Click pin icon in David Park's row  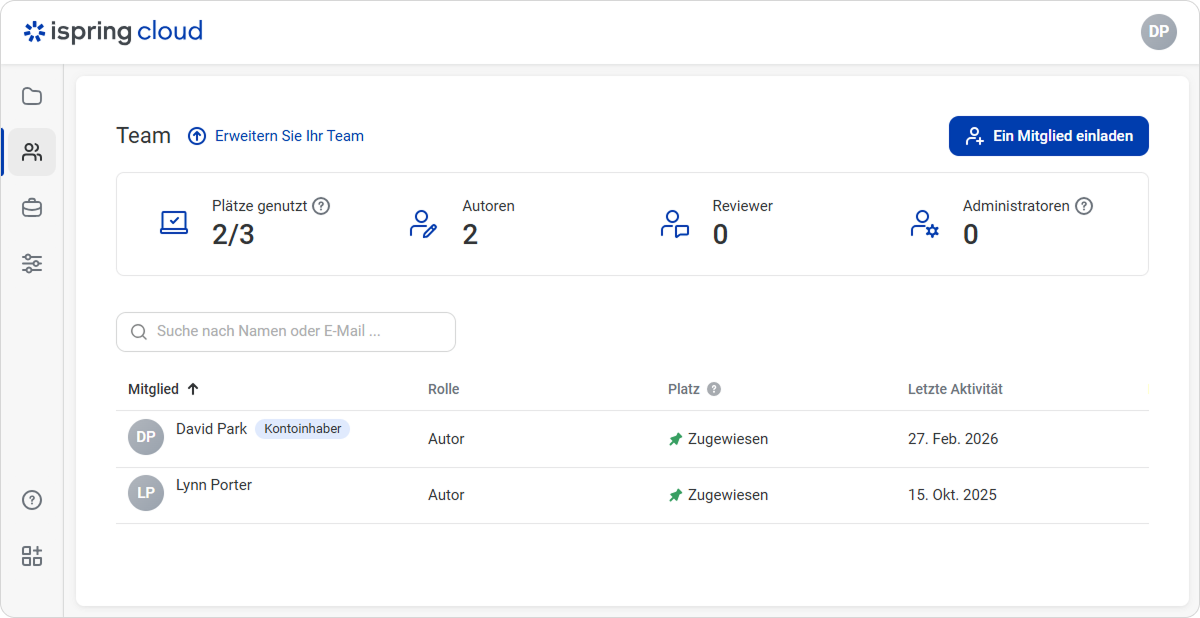pyautogui.click(x=675, y=439)
